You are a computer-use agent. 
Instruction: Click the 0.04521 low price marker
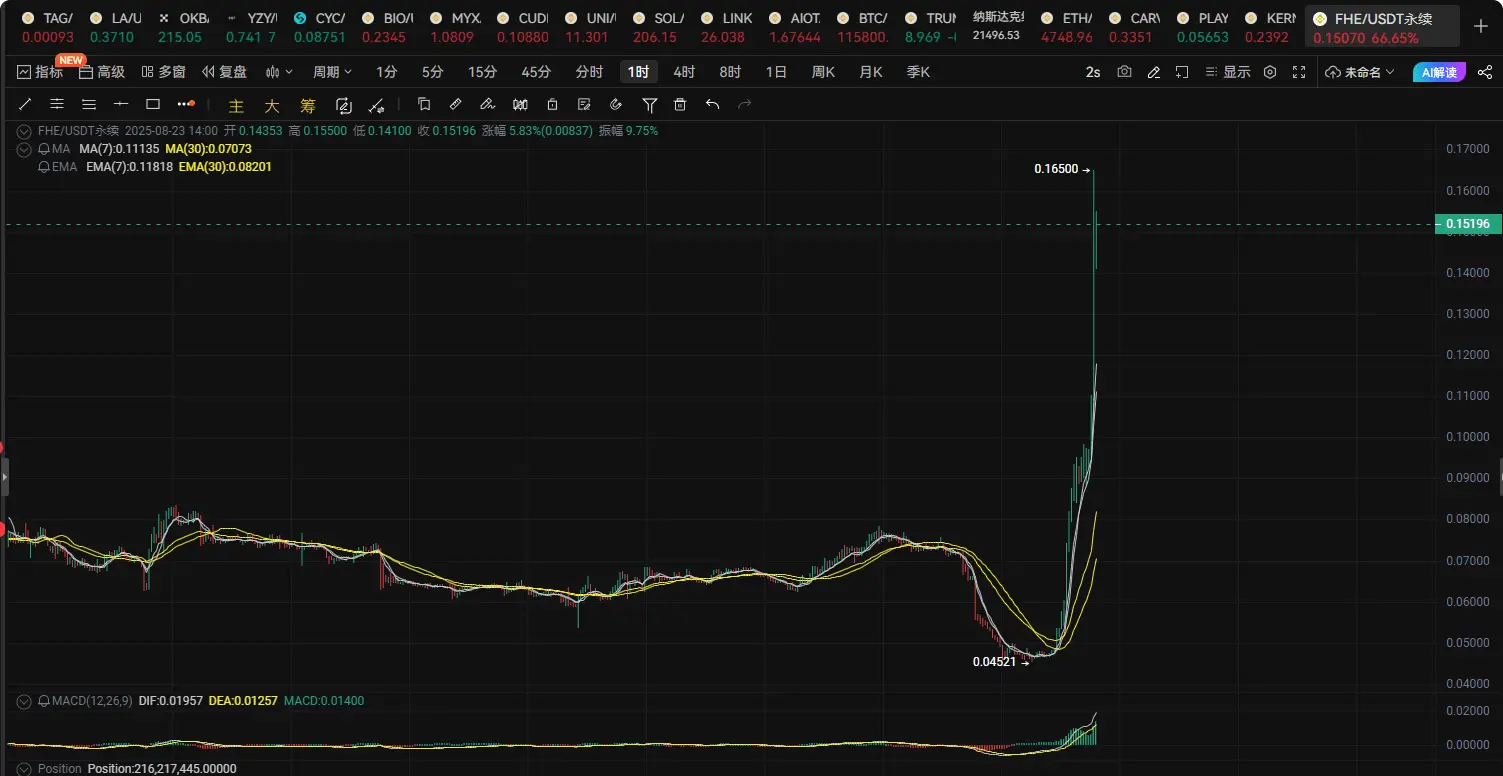[x=1001, y=661]
